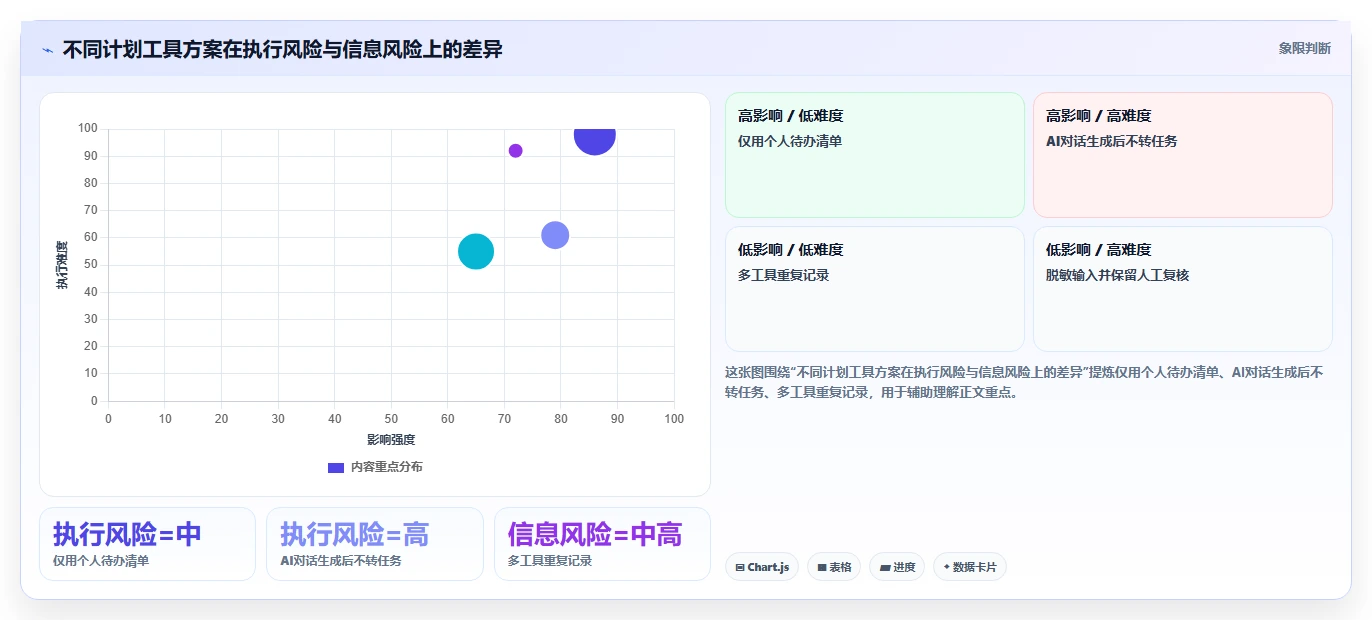
Task: Click the light blue bubble at 79
Action: (555, 235)
